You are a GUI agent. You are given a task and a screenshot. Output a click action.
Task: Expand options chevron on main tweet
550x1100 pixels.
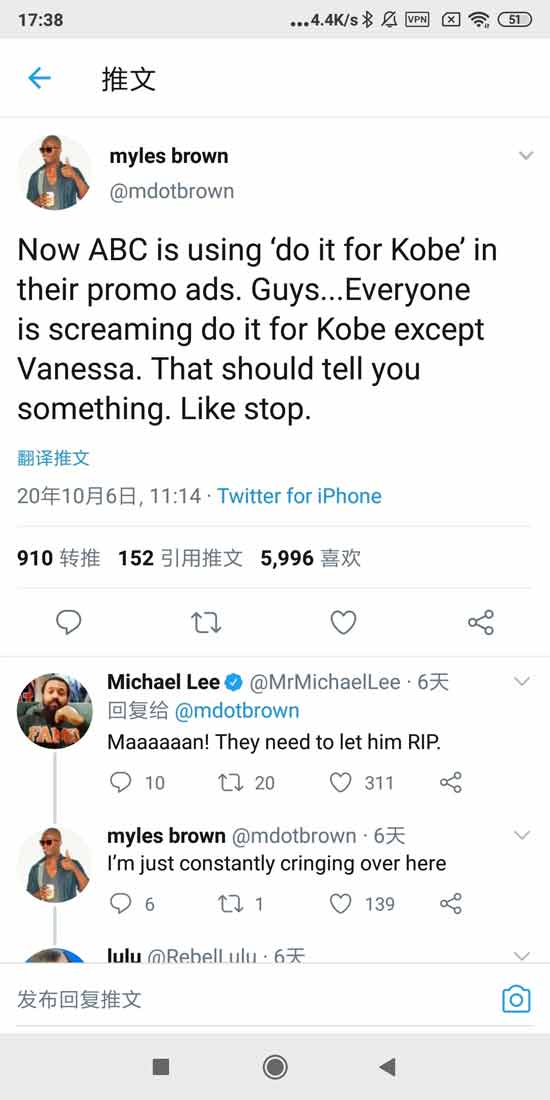pyautogui.click(x=525, y=156)
